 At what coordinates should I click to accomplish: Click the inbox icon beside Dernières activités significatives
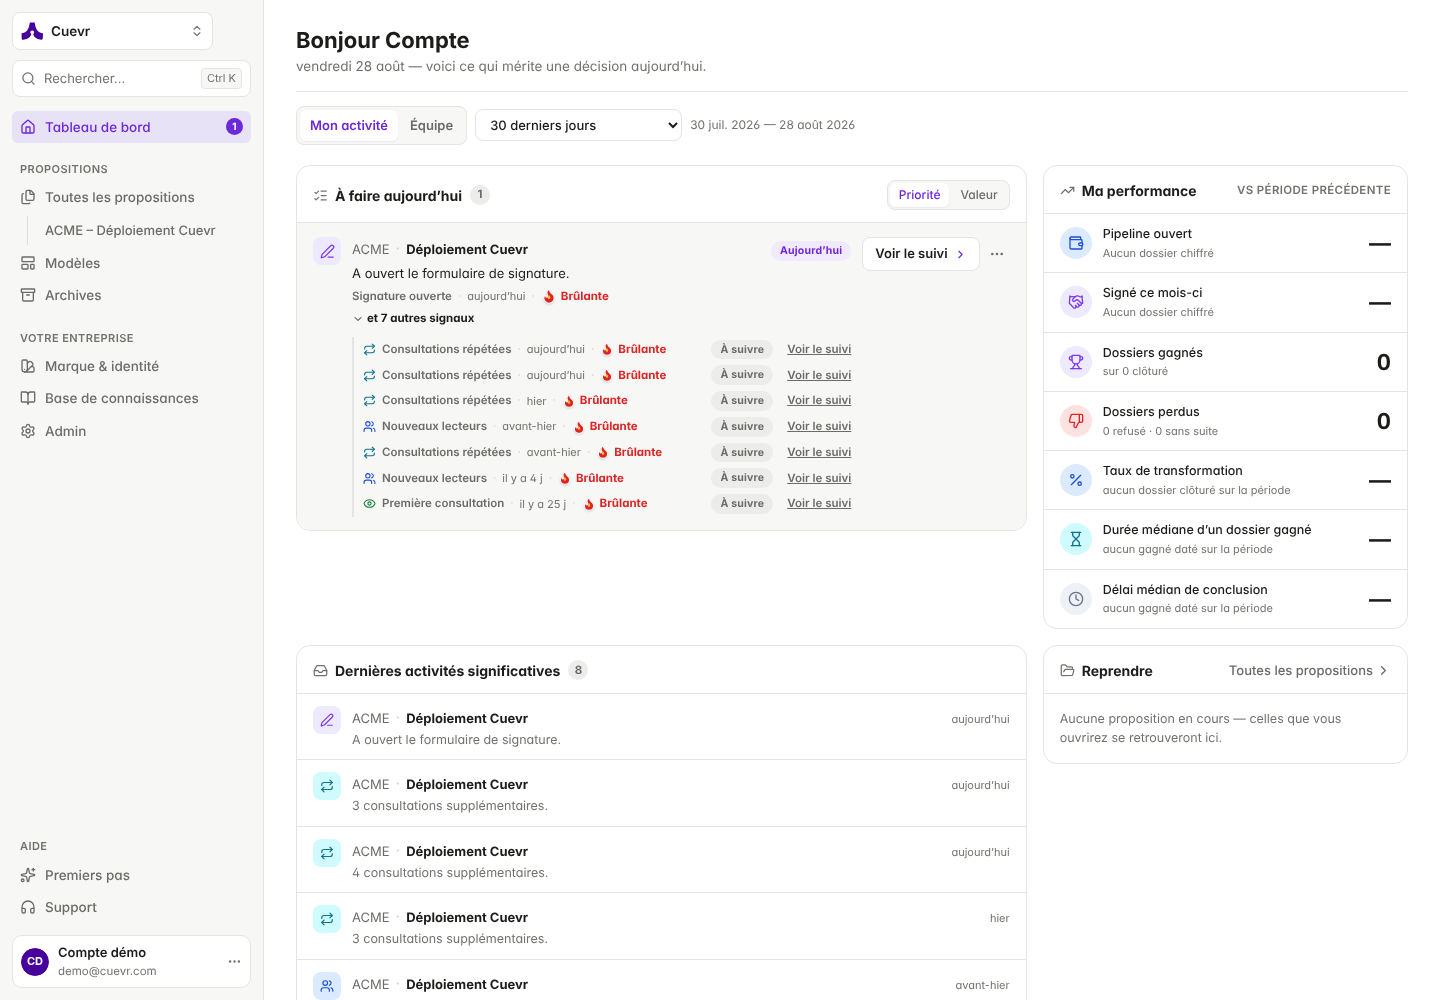[x=321, y=671]
